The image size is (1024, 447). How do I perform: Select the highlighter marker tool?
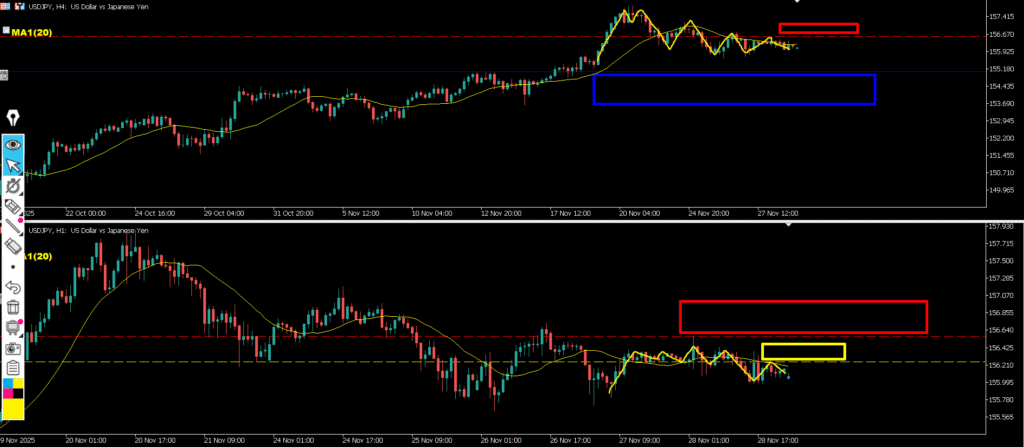tap(13, 206)
